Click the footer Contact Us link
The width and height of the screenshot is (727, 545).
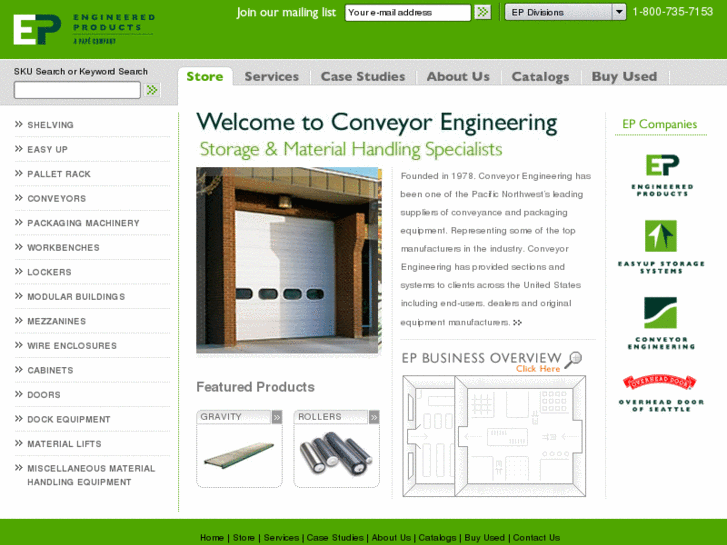(x=536, y=538)
